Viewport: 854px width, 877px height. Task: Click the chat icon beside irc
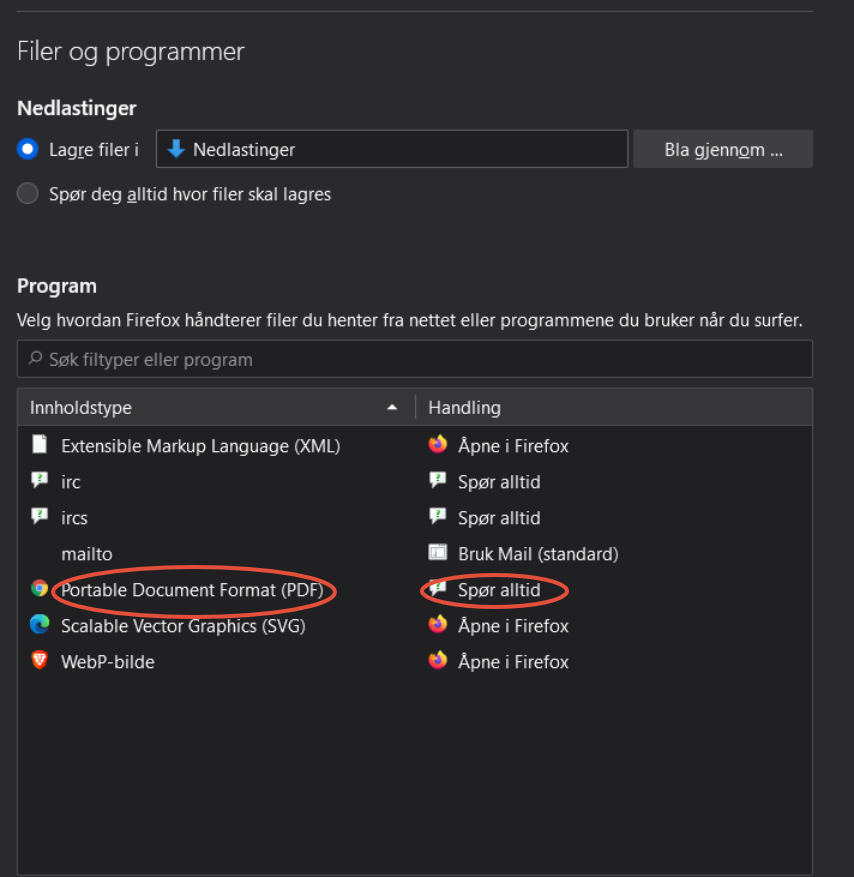coord(40,481)
